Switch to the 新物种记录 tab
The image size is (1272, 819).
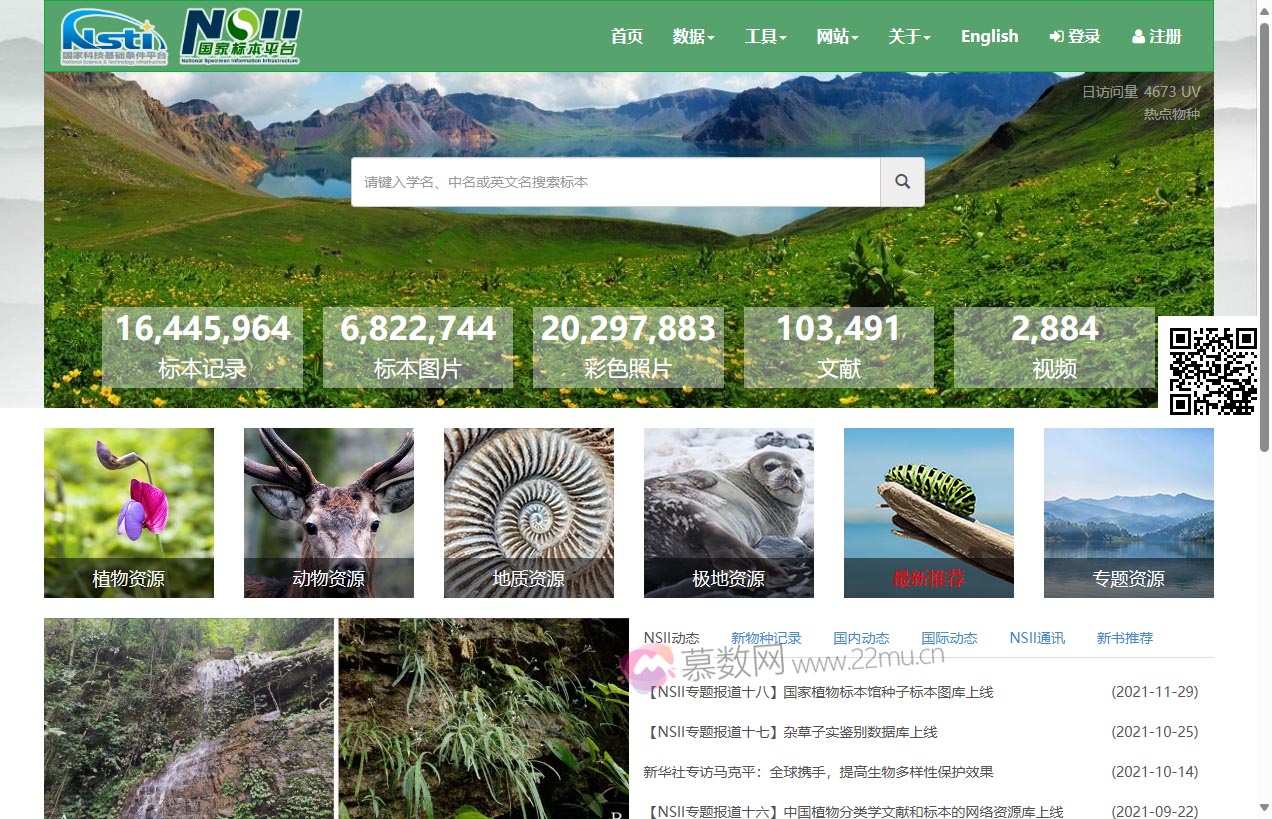coord(764,638)
